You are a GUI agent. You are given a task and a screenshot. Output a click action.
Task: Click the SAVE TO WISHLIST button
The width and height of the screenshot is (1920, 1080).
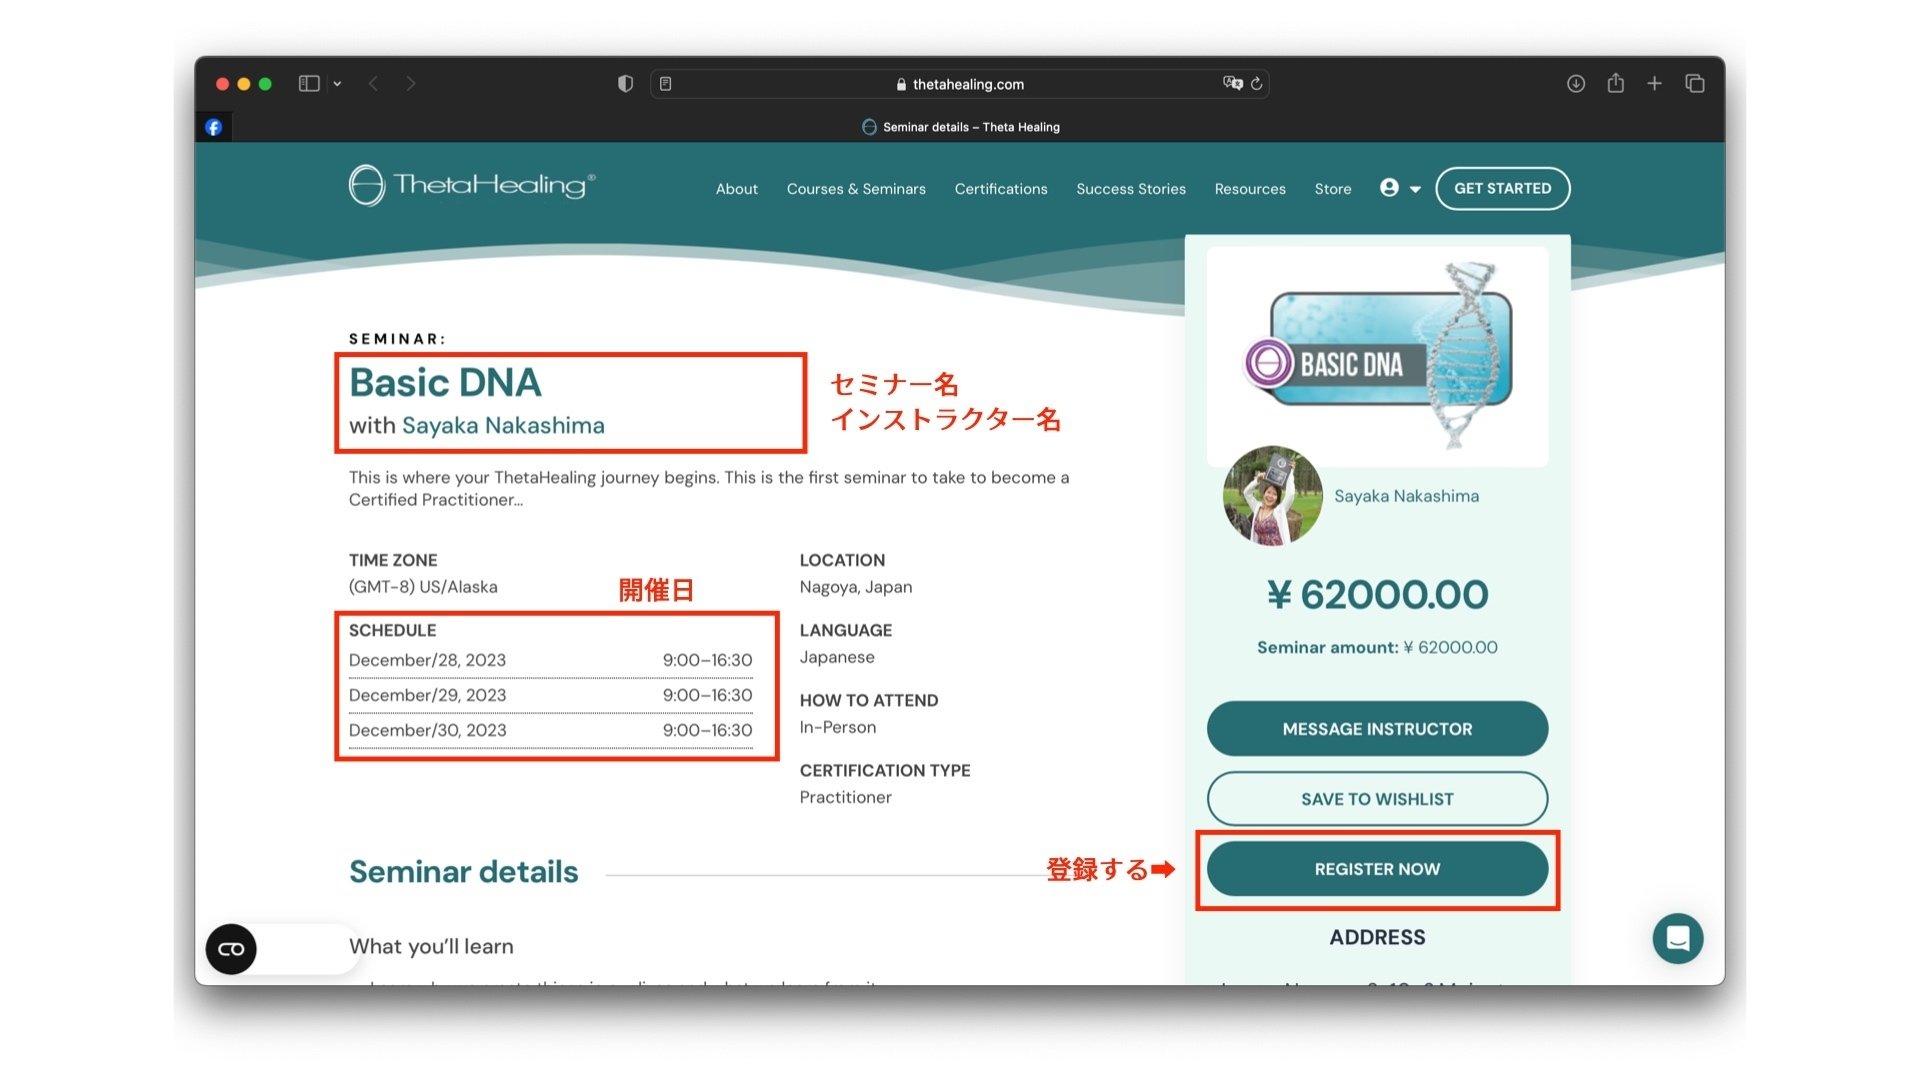click(x=1377, y=799)
